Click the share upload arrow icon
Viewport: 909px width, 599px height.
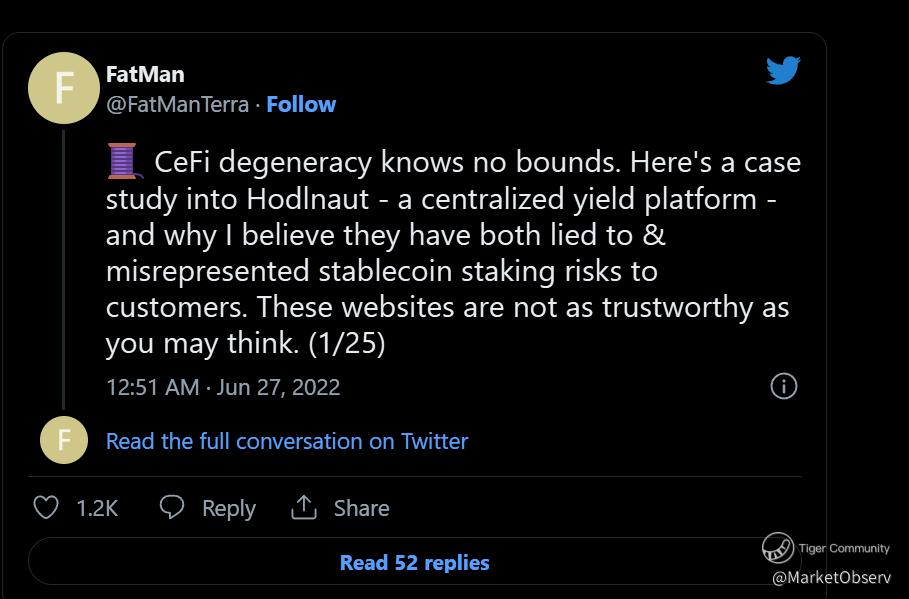303,508
